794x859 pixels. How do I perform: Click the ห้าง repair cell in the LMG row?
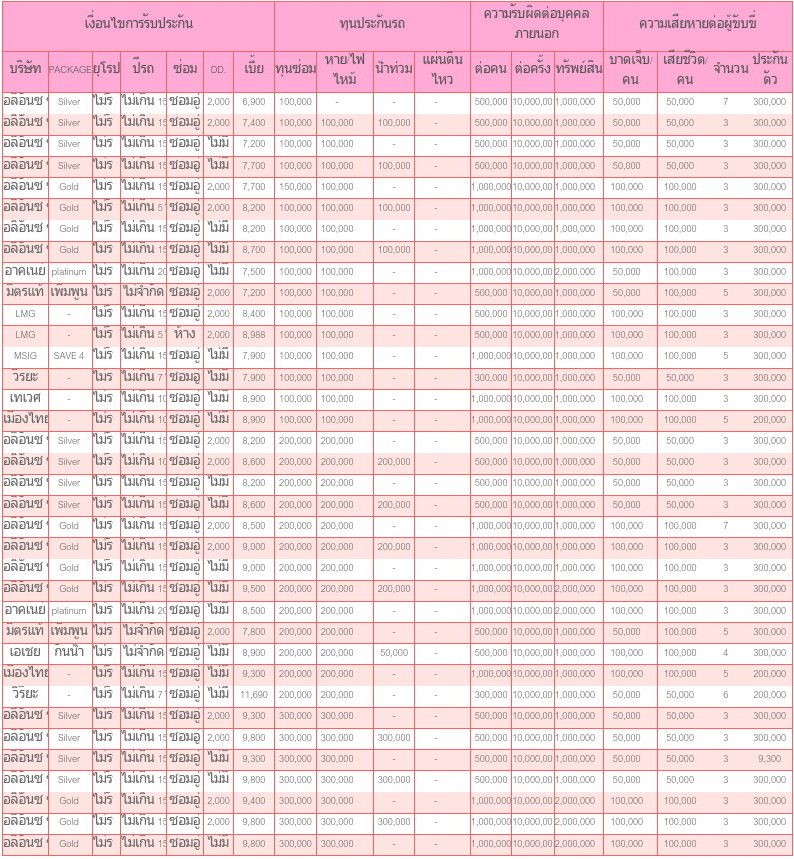(x=185, y=335)
